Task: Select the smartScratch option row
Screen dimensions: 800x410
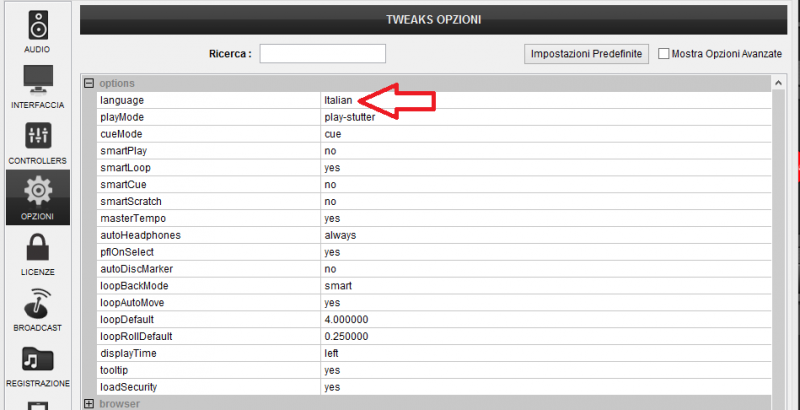Action: [x=434, y=201]
